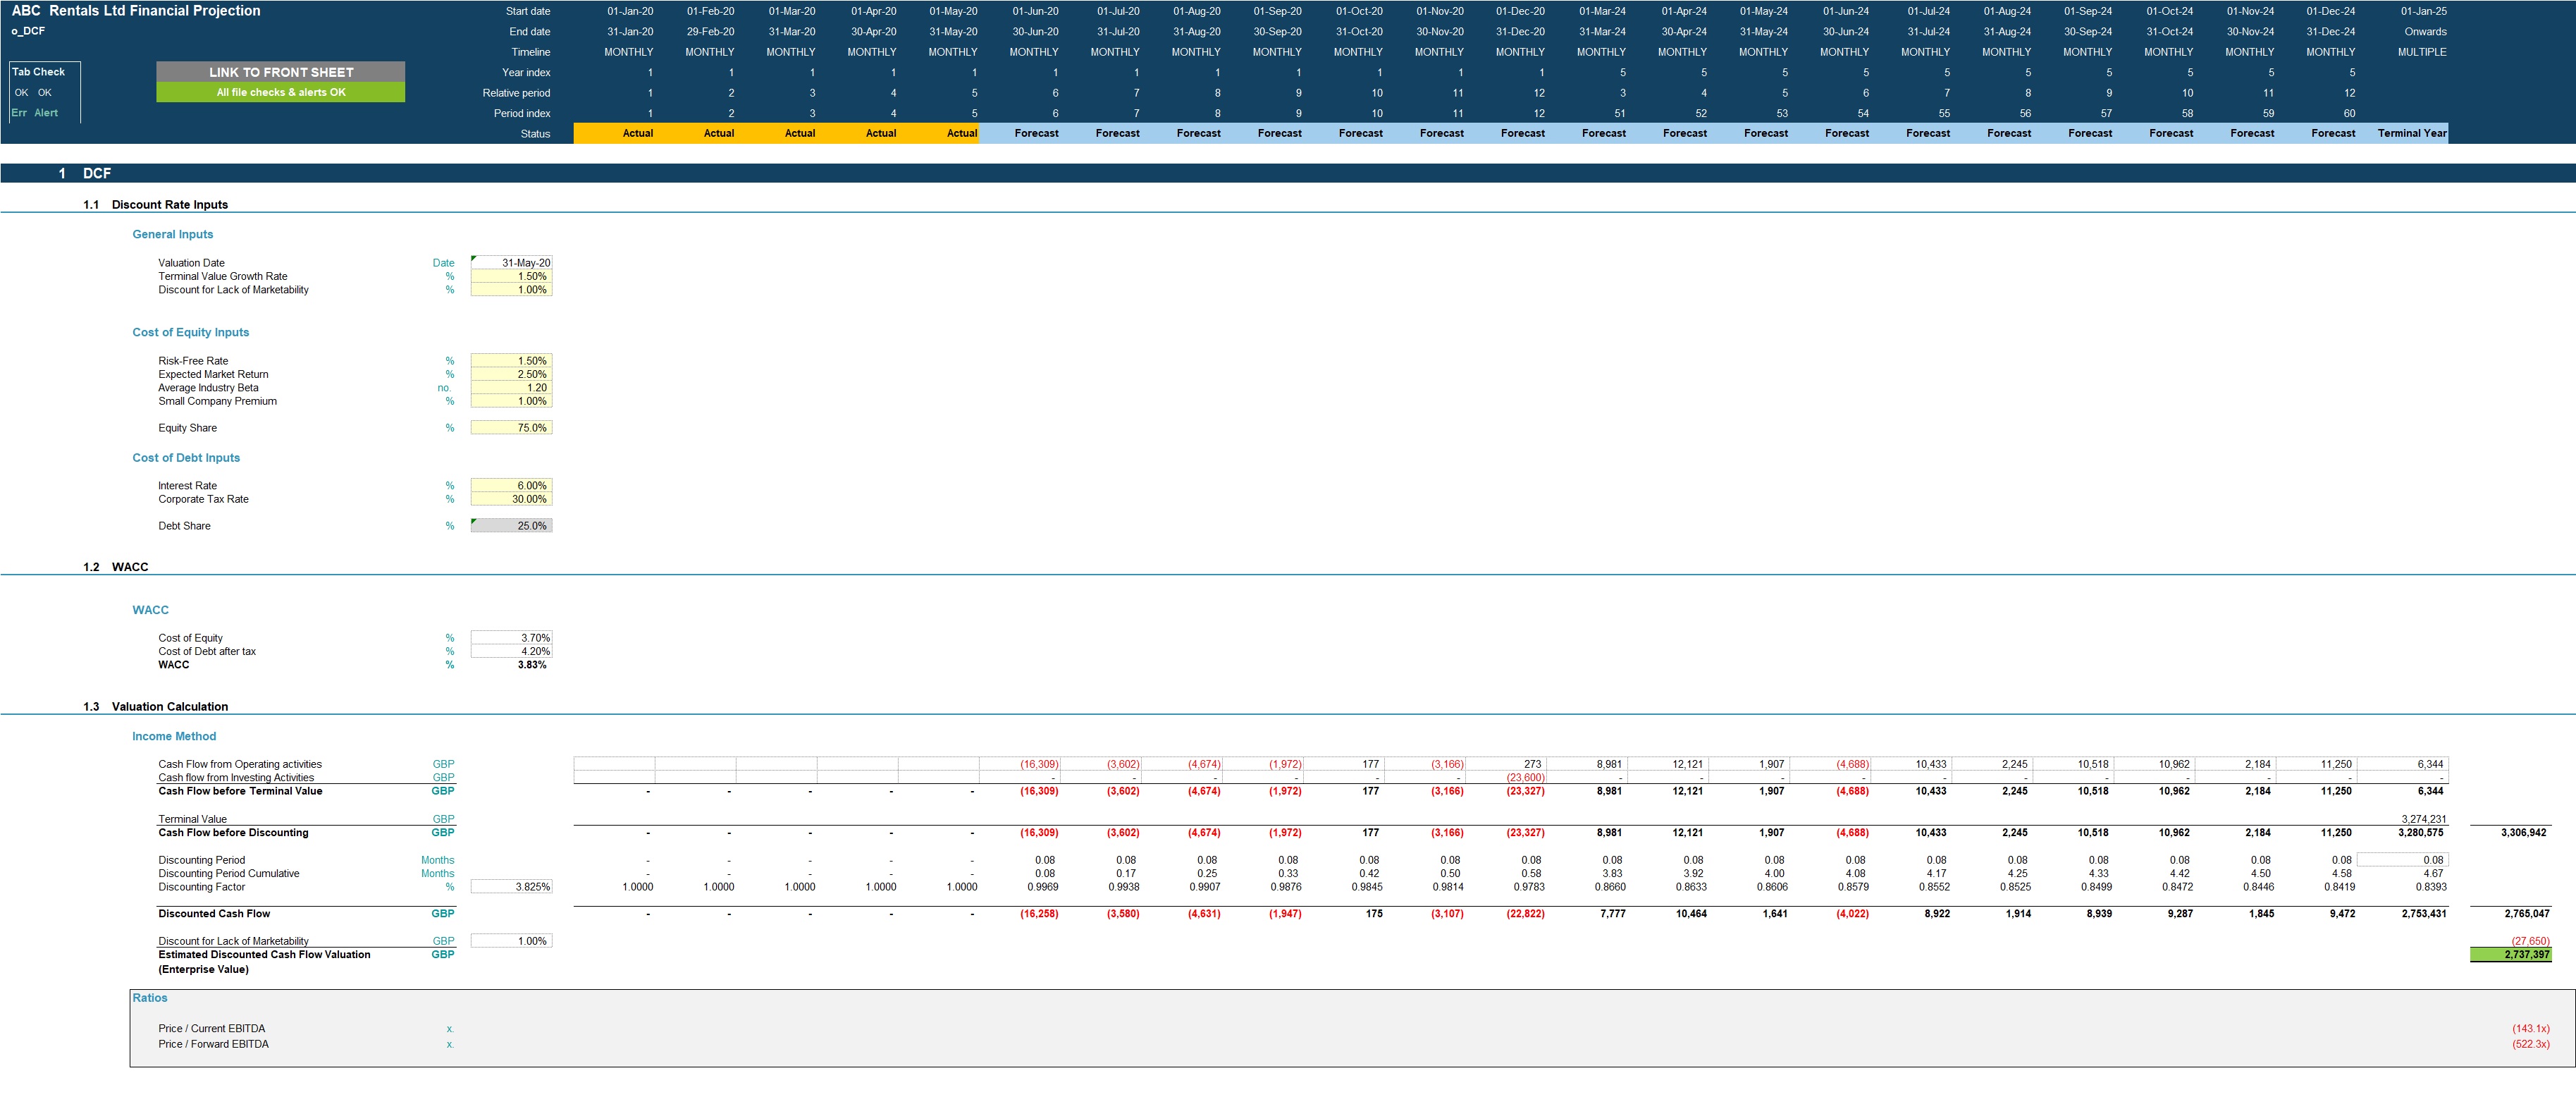
Task: Click the (522.3x) Price / Forward EBITDA ratio
Action: tap(2530, 1044)
